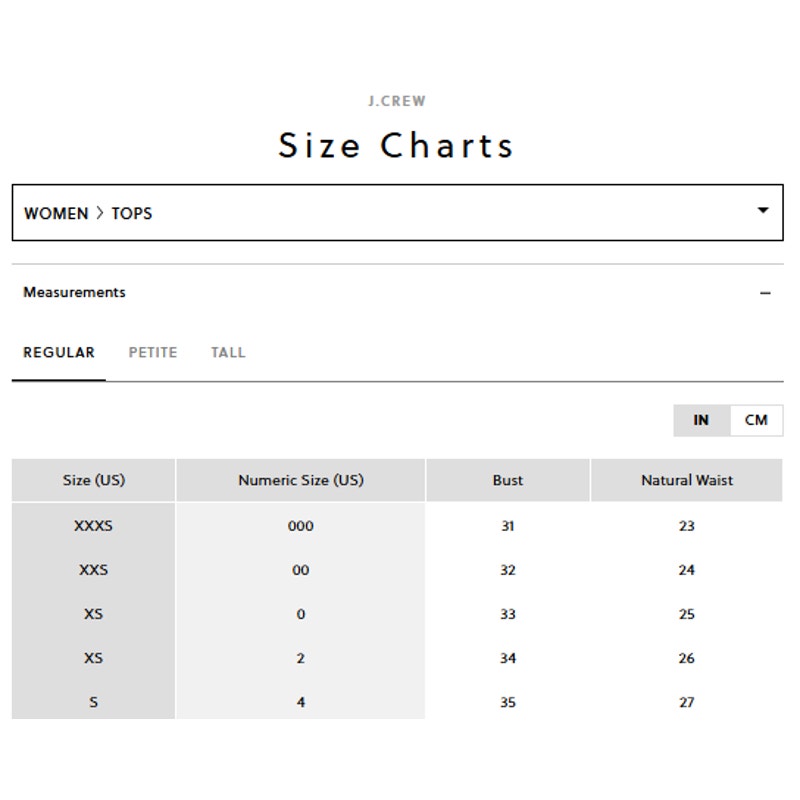Collapse the Measurements section with minus icon
Viewport: 800px width, 800px height.
pyautogui.click(x=765, y=293)
